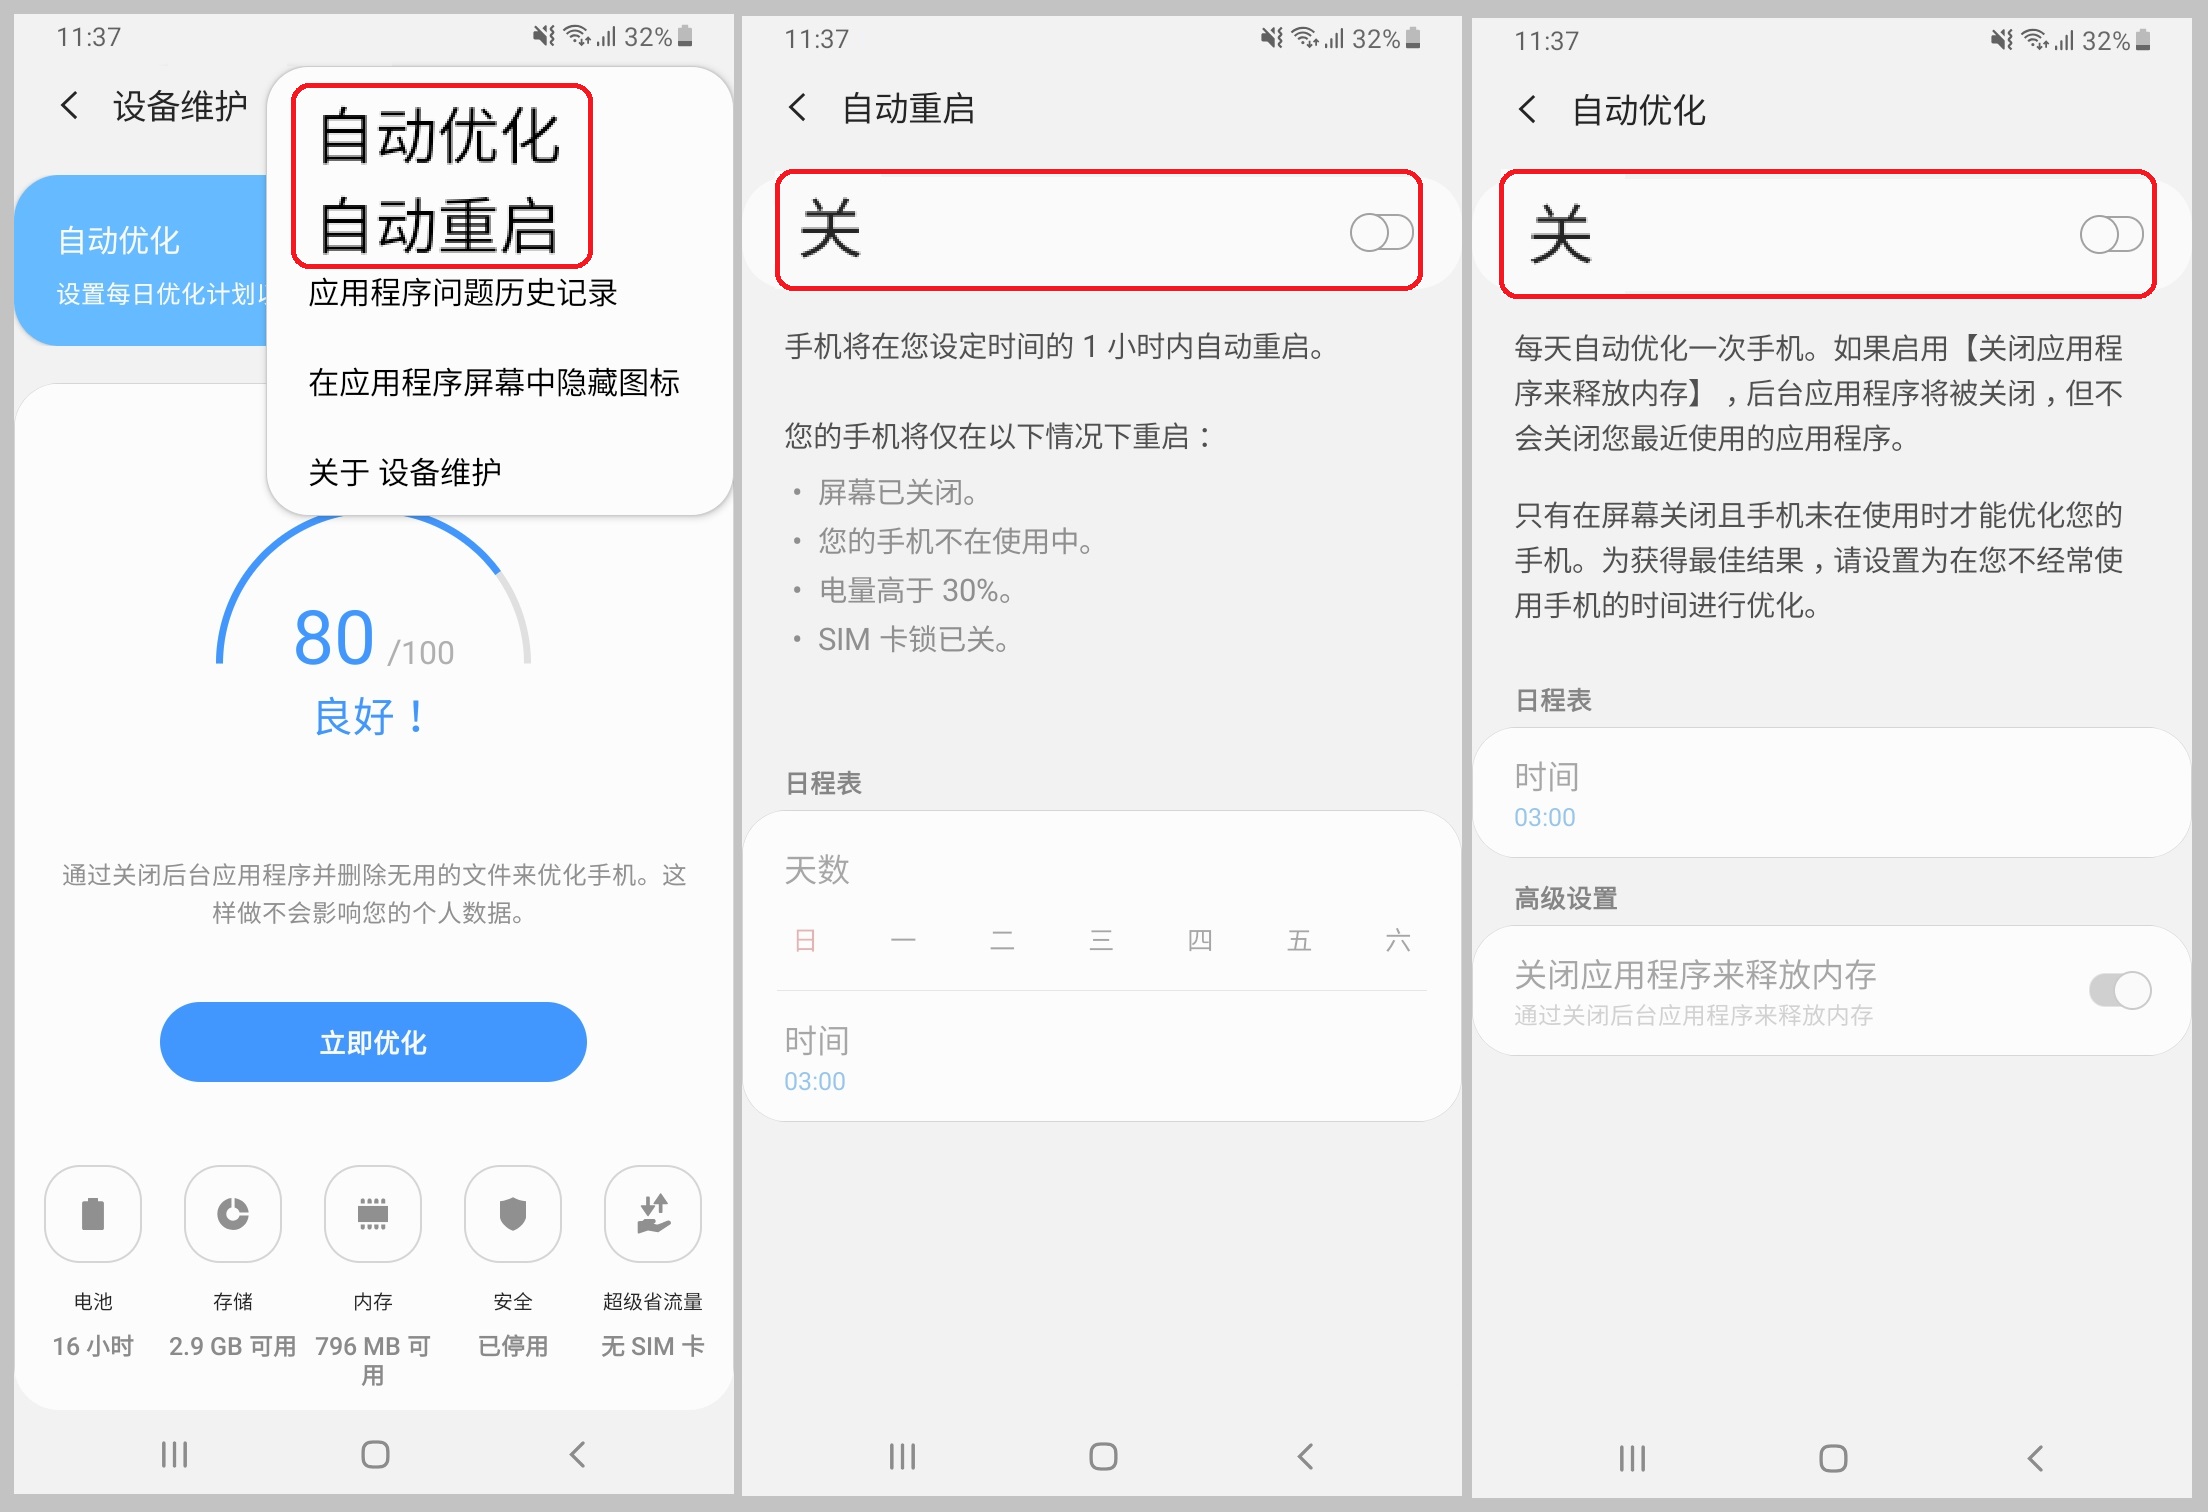This screenshot has height=1512, width=2208.
Task: Tap 796 MB 可用 memory value
Action: [373, 1360]
